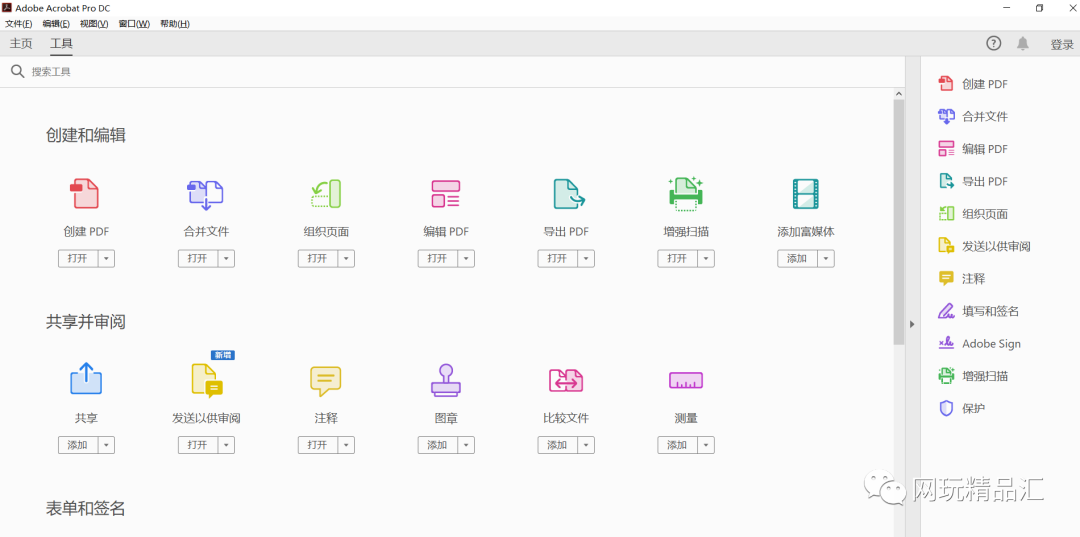Click the 增强扫描 scanner icon in main grid
1080x537 pixels.
(685, 193)
